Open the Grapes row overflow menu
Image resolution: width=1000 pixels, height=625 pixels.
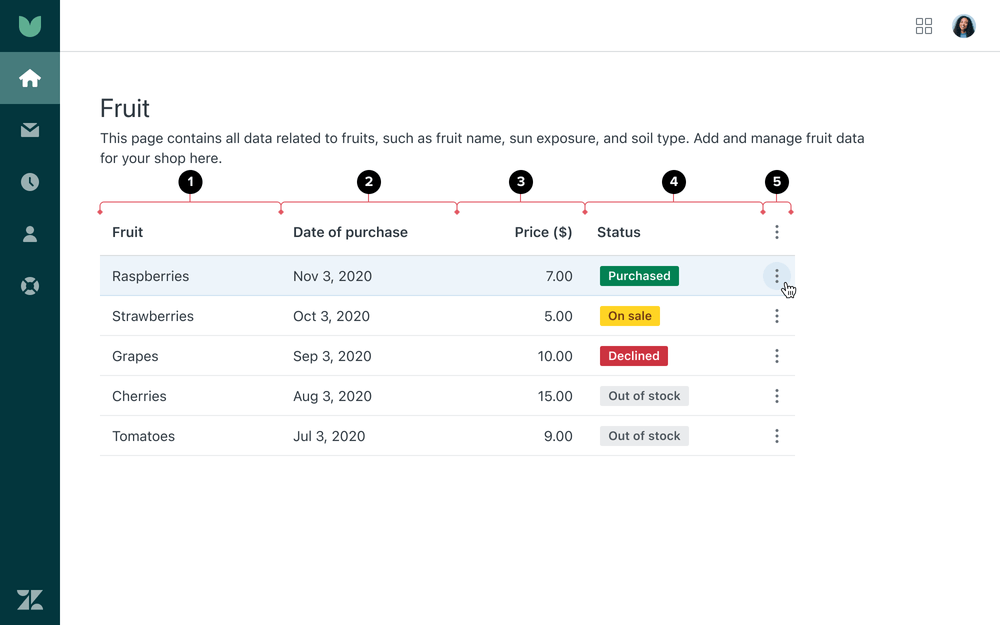[777, 356]
